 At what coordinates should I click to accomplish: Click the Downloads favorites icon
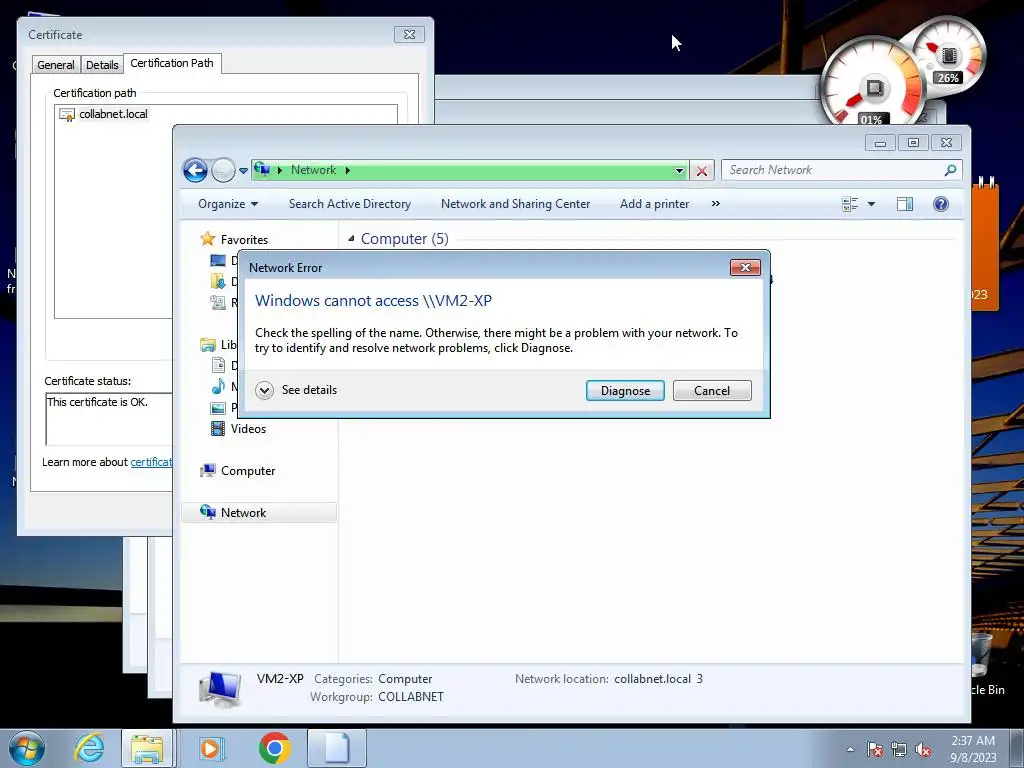pyautogui.click(x=218, y=281)
